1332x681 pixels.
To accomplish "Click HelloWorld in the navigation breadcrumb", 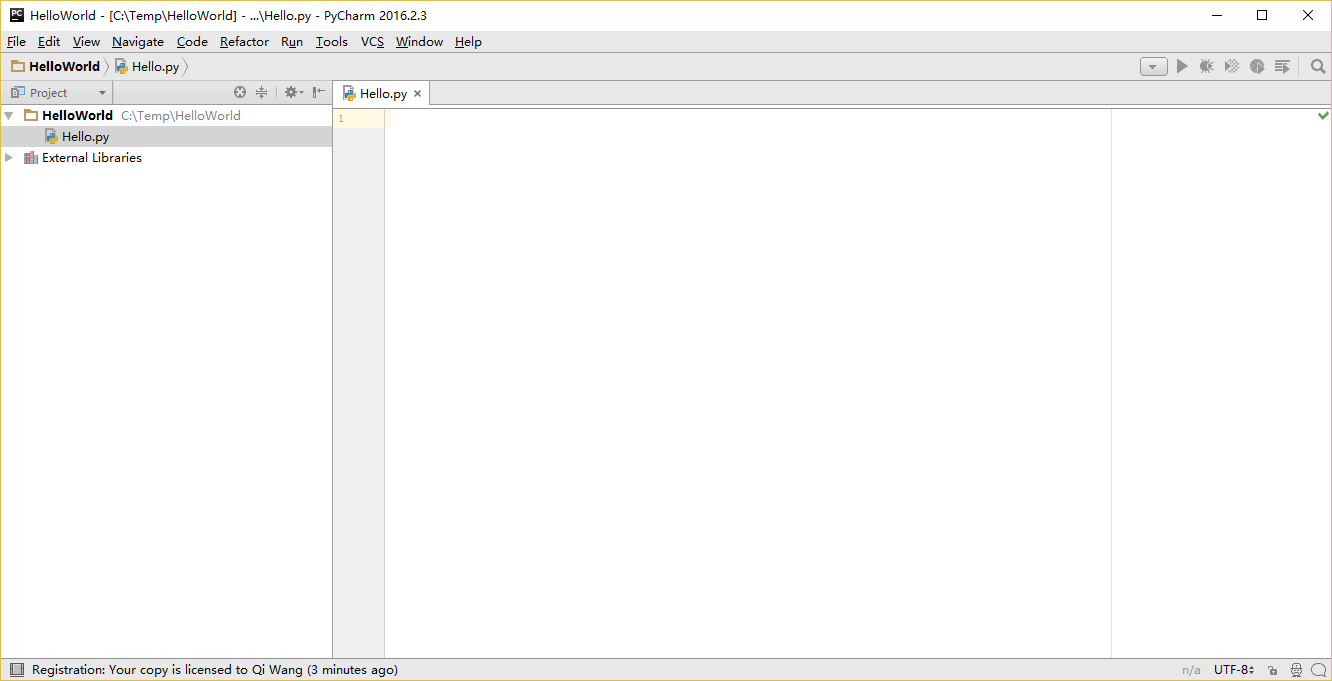I will point(56,66).
